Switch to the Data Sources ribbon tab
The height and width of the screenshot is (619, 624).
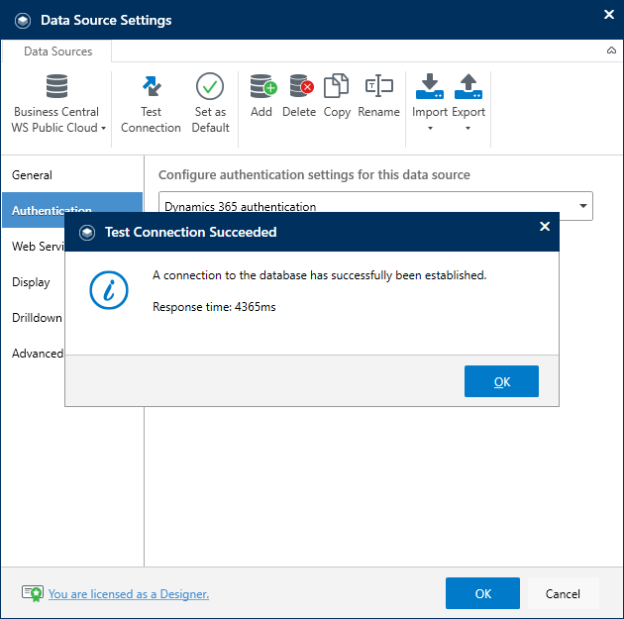[x=58, y=51]
